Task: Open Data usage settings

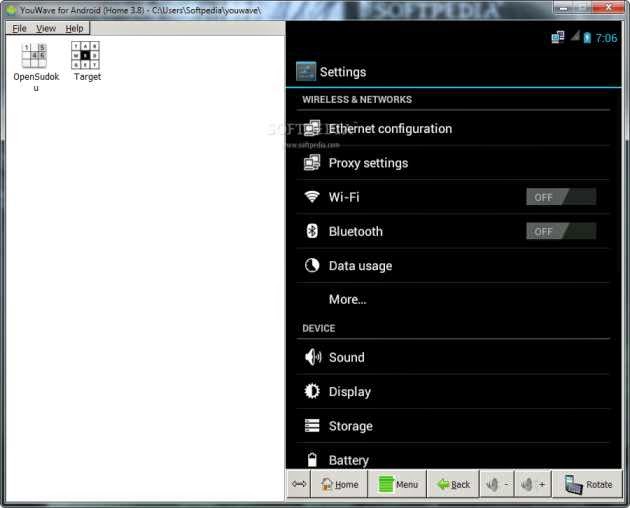Action: pyautogui.click(x=453, y=265)
